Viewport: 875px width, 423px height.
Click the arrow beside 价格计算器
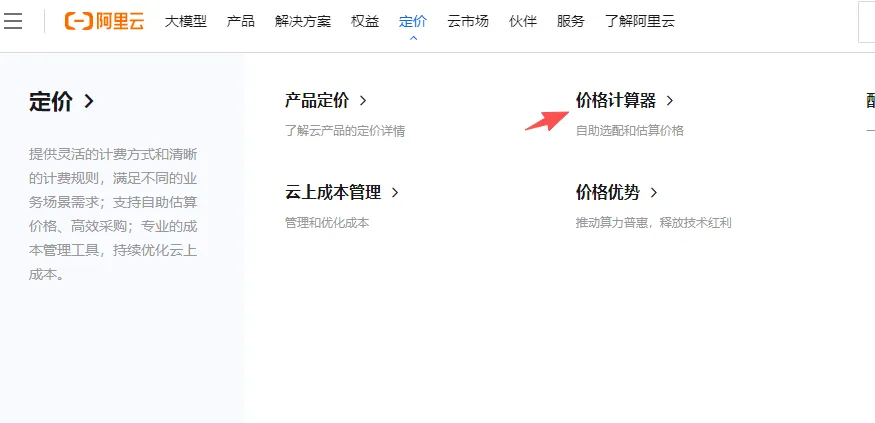pyautogui.click(x=670, y=101)
